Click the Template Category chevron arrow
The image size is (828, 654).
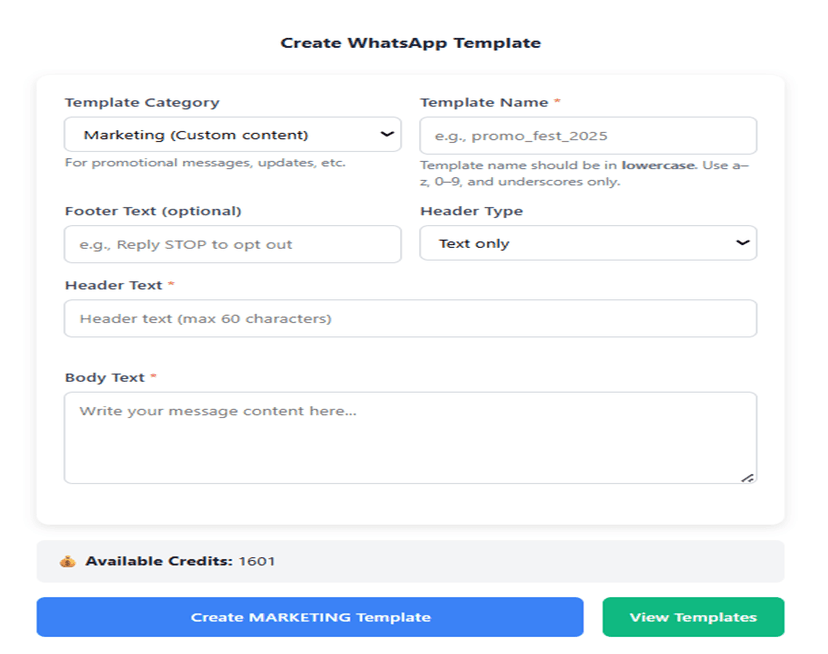point(389,133)
